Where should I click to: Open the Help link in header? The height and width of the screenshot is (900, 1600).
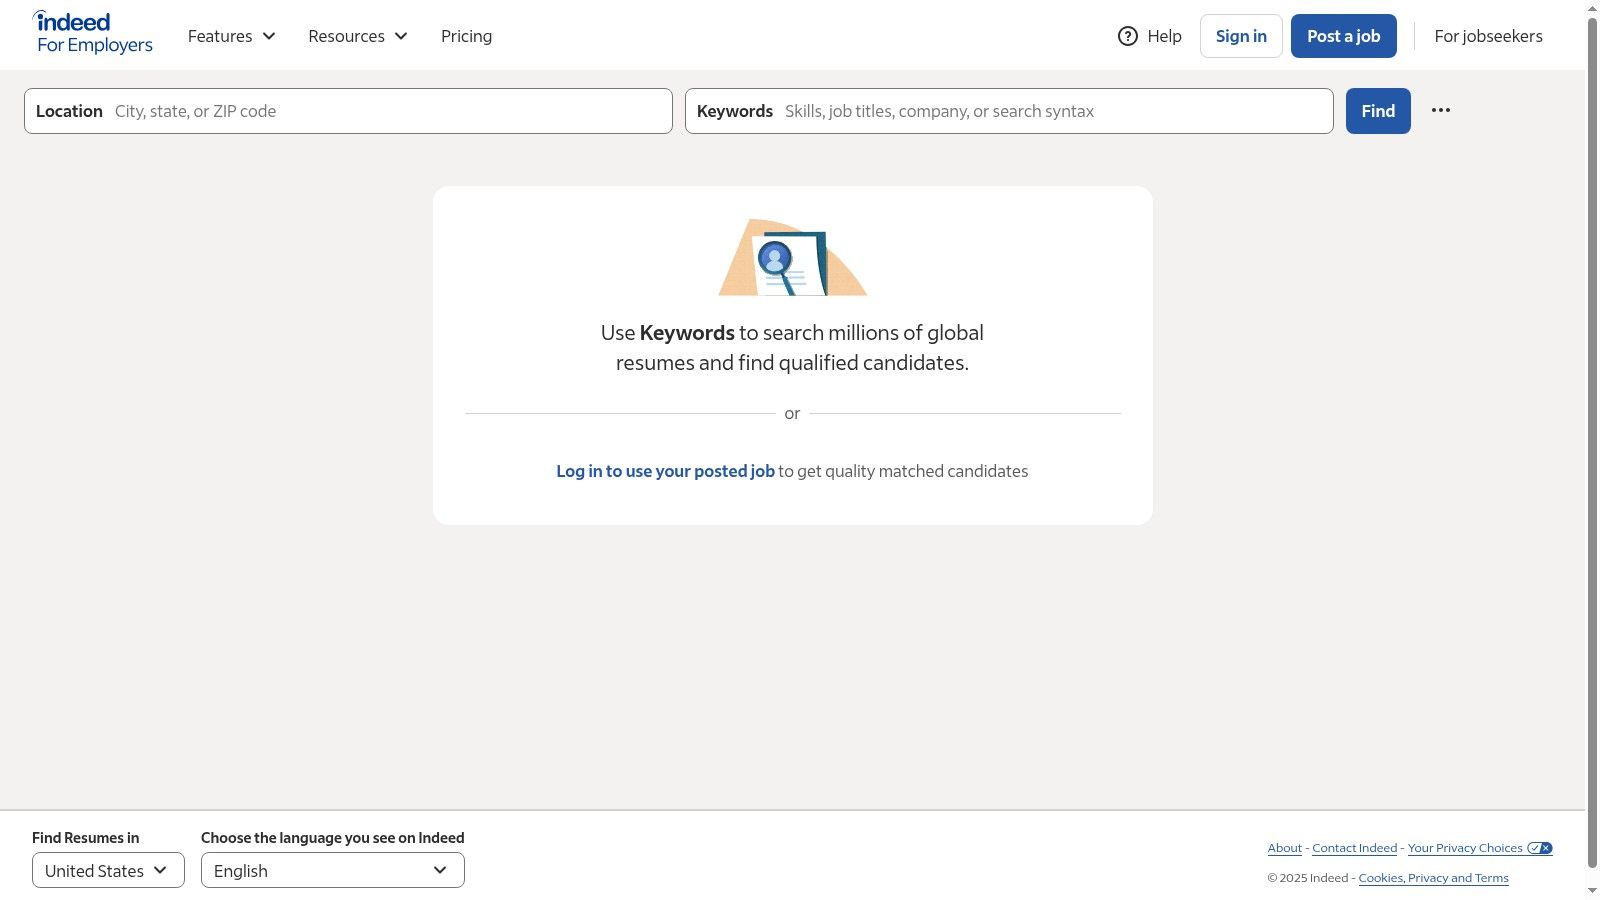(1150, 36)
